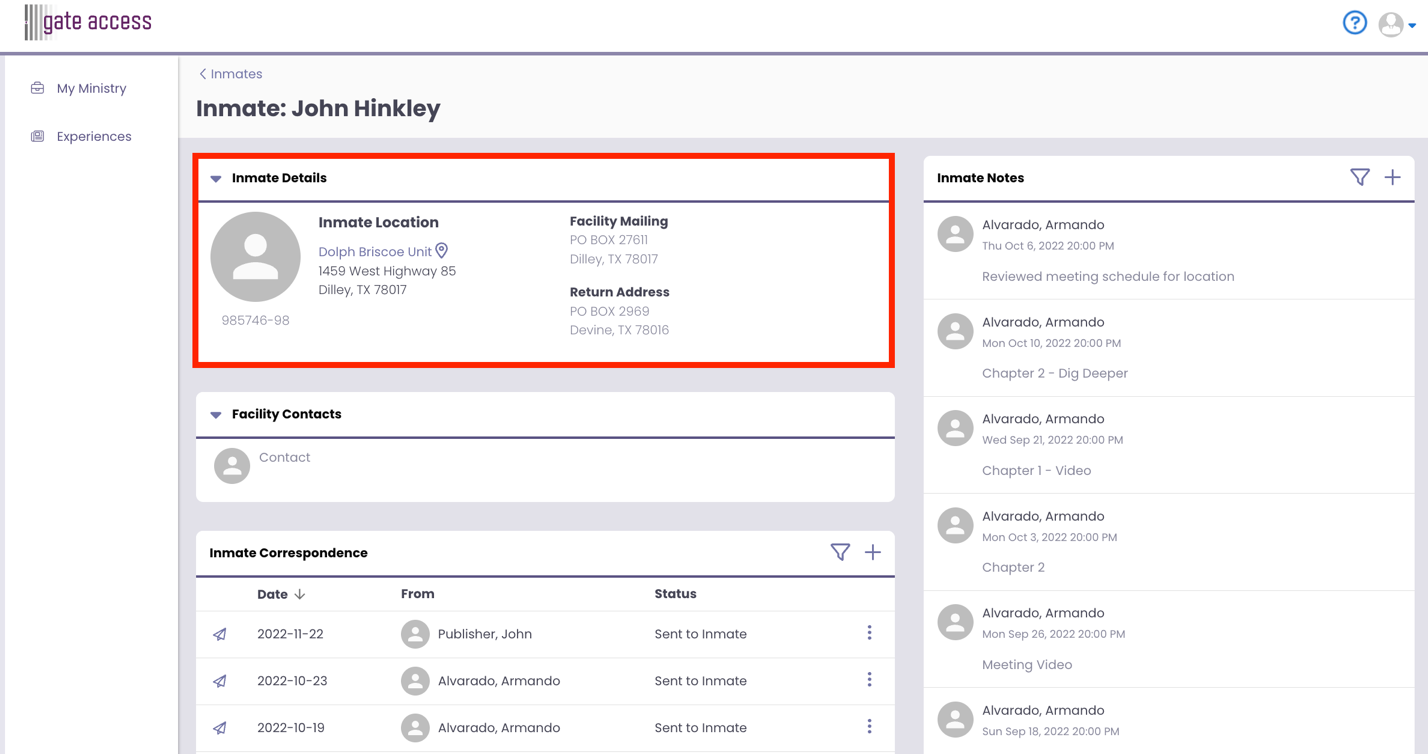Click sent paper-plane icon for 2022-11-22
1428x754 pixels.
pos(220,634)
